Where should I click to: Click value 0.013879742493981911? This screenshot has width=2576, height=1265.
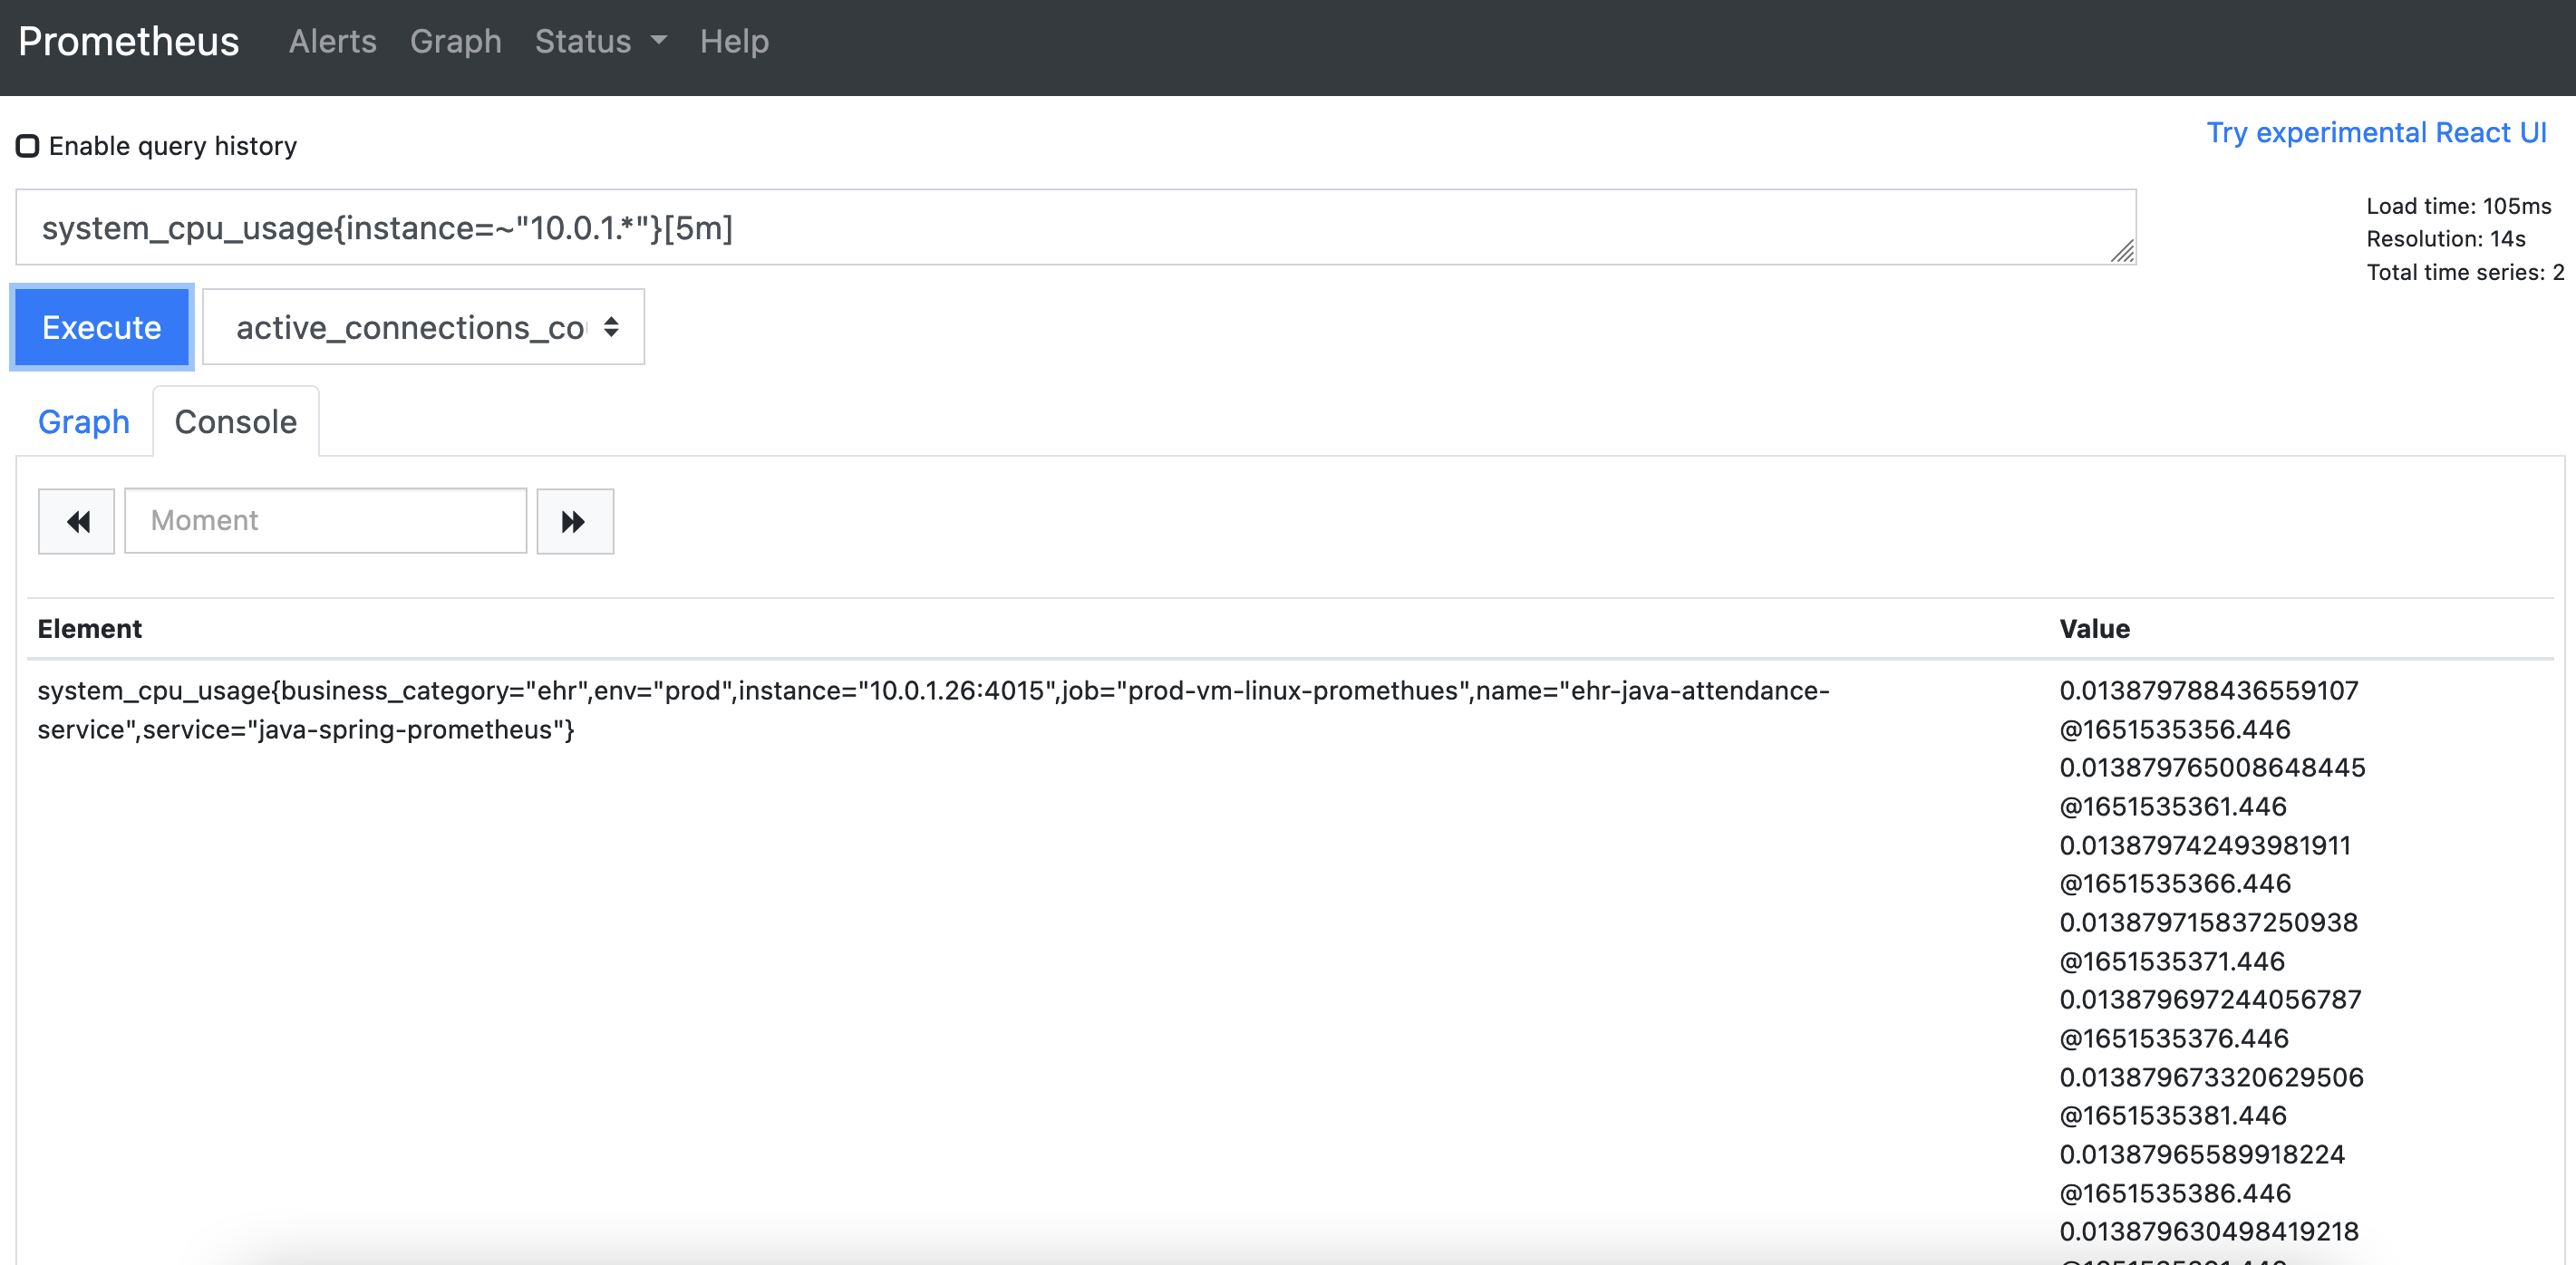[2205, 846]
